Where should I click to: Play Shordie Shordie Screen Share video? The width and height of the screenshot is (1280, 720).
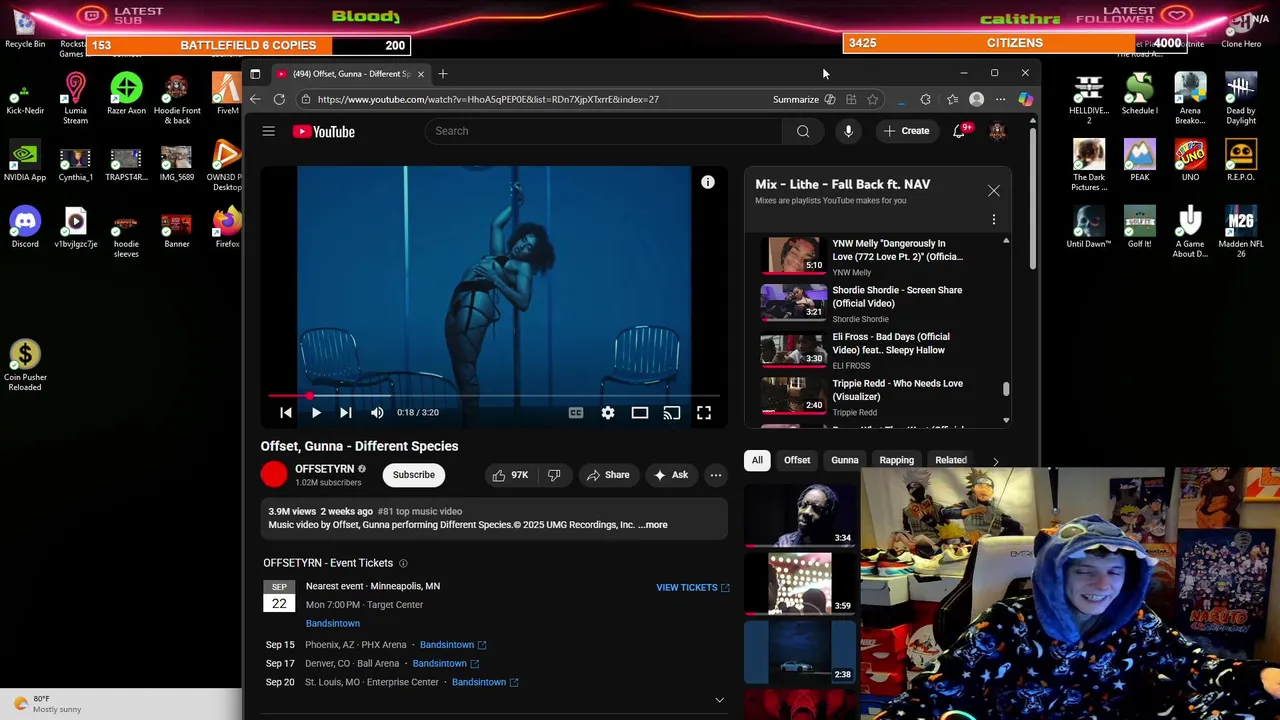pyautogui.click(x=878, y=304)
